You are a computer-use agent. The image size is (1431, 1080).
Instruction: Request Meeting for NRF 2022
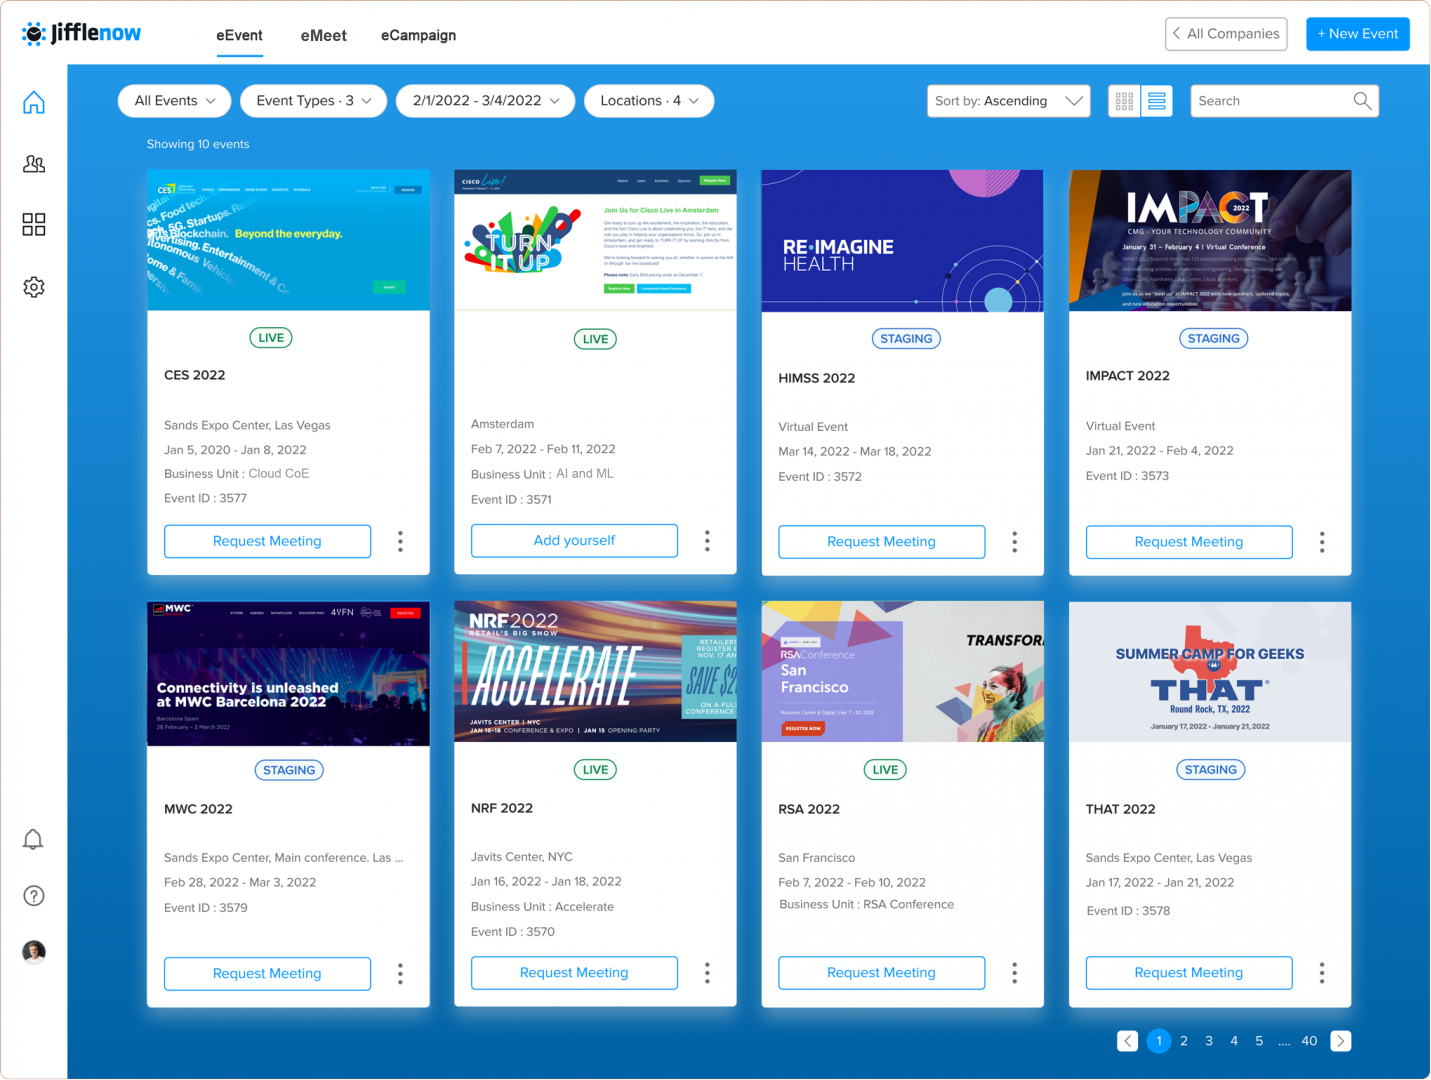point(574,973)
